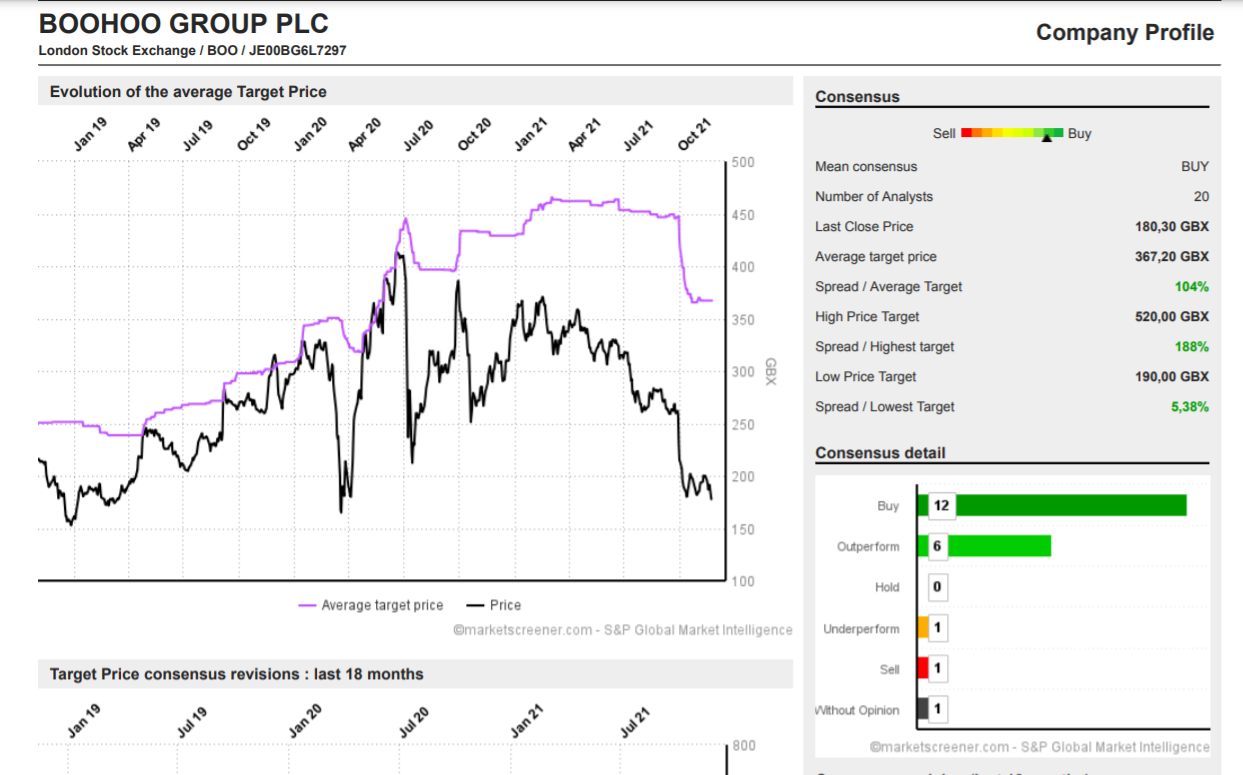The image size is (1243, 775).
Task: Click the Consensus detail heading
Action: tap(880, 453)
